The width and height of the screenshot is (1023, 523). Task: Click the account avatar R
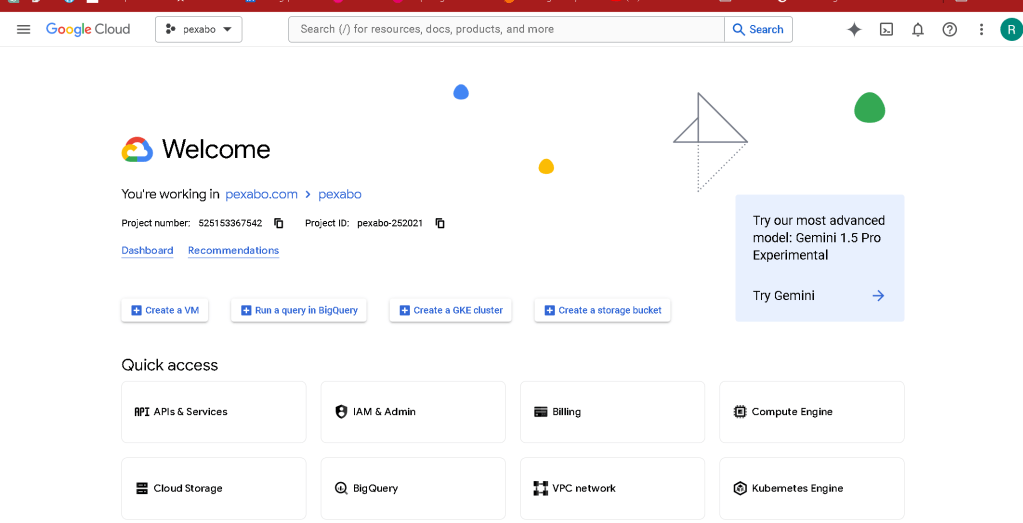click(x=1011, y=29)
